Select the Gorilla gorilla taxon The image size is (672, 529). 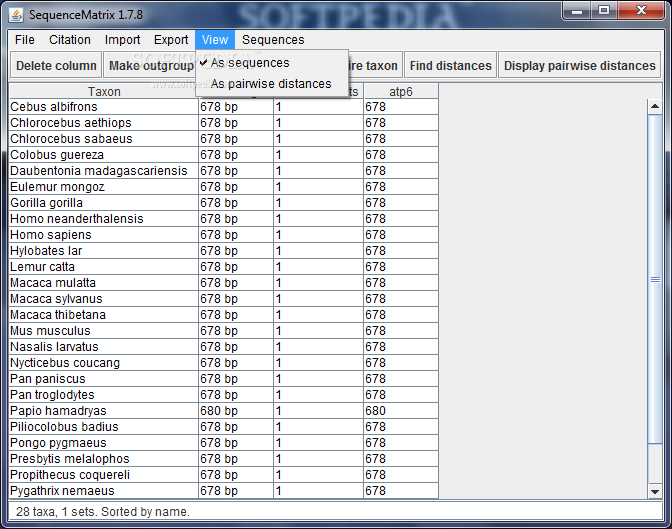coord(103,203)
